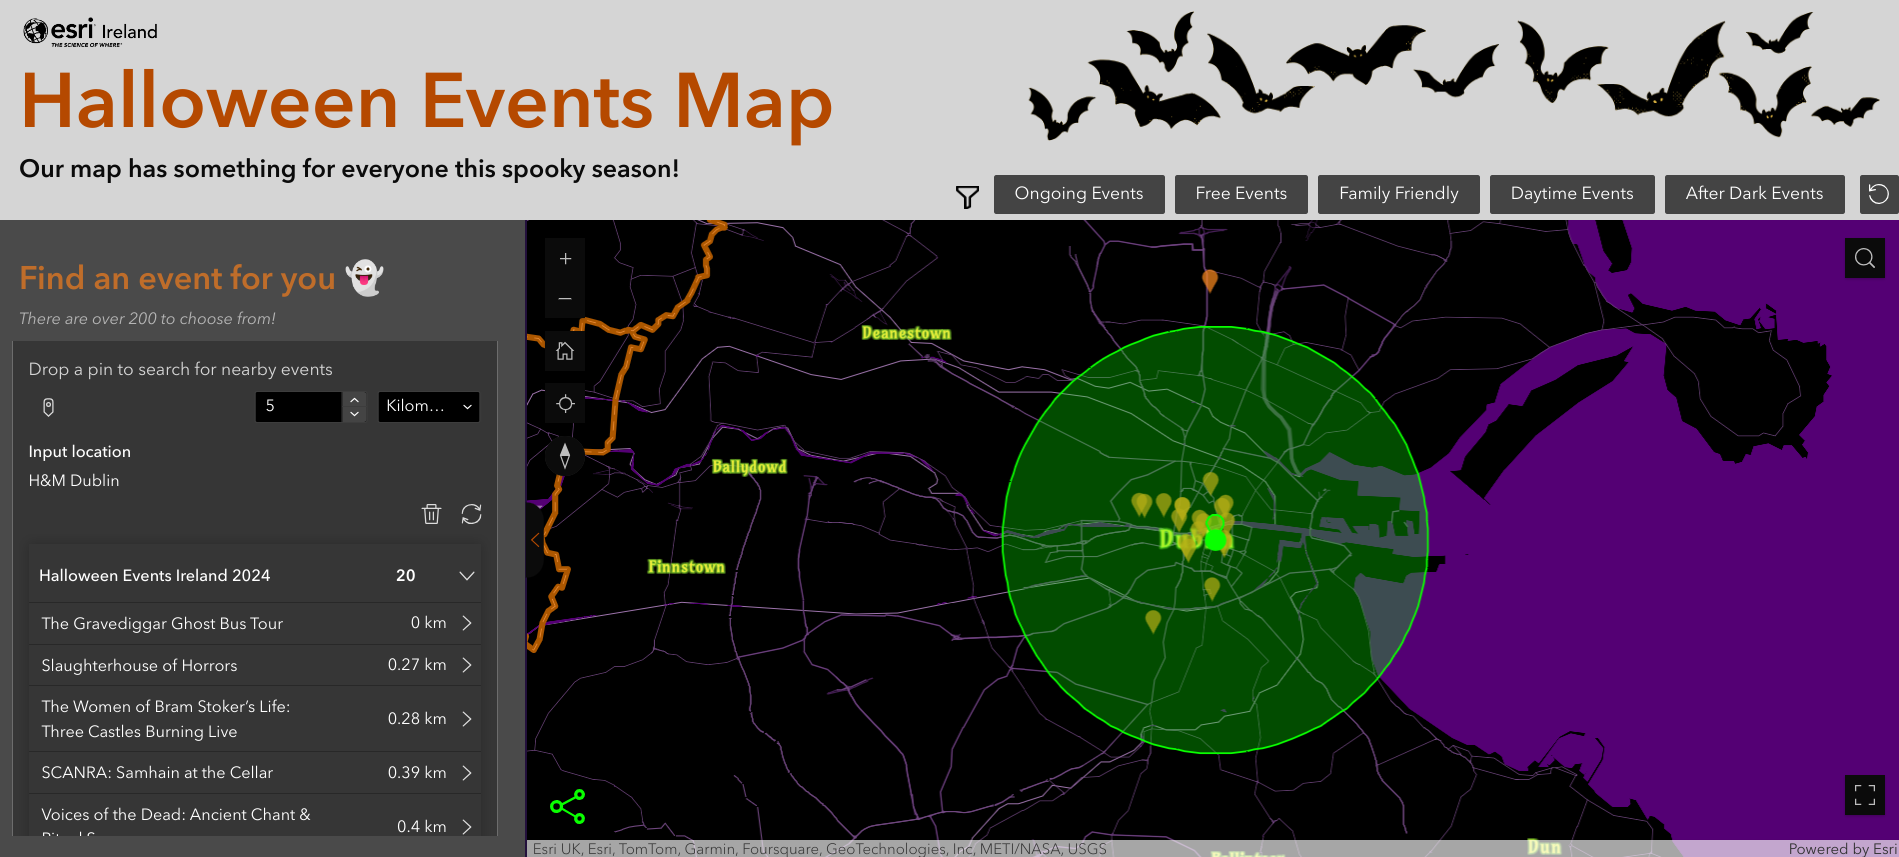Return map to default home extent
This screenshot has height=857, width=1899.
(x=565, y=351)
